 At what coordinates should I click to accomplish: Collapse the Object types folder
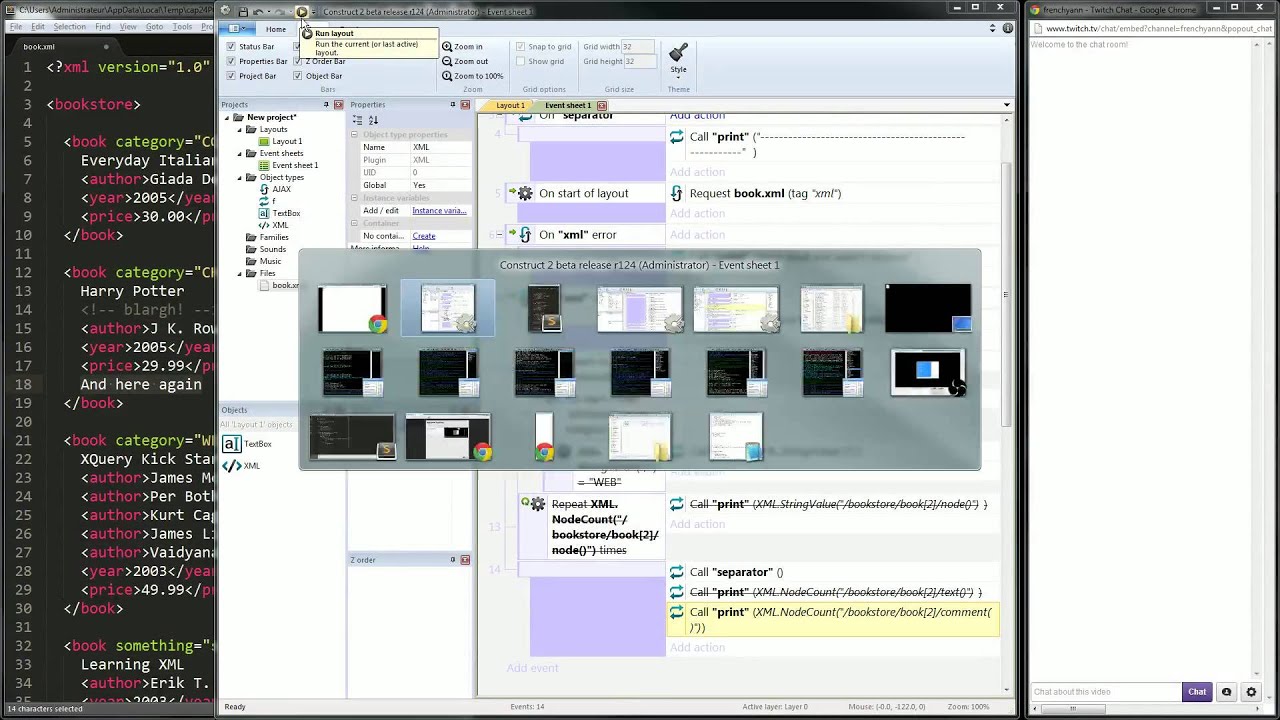[240, 177]
